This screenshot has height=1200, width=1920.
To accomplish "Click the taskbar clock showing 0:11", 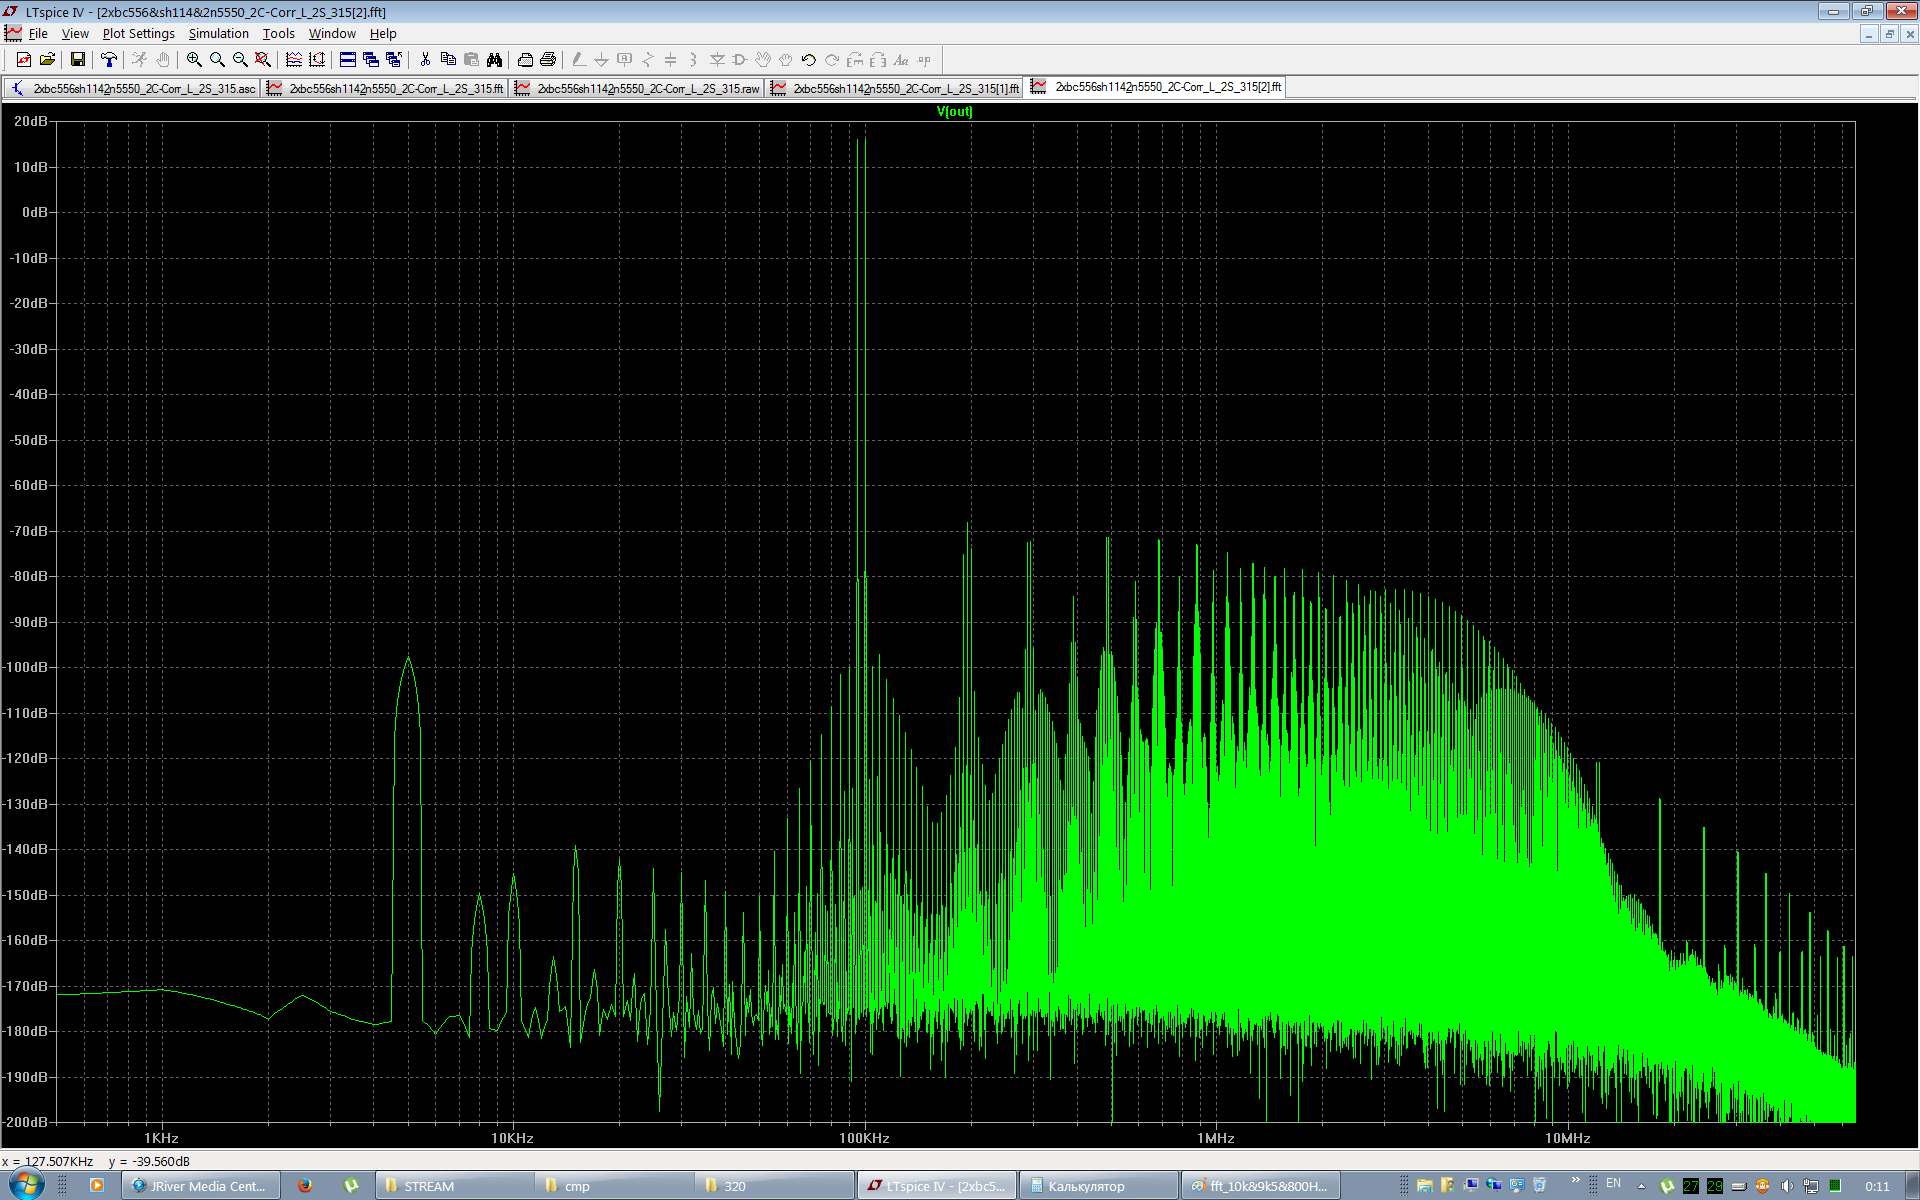I will 1877,1186.
